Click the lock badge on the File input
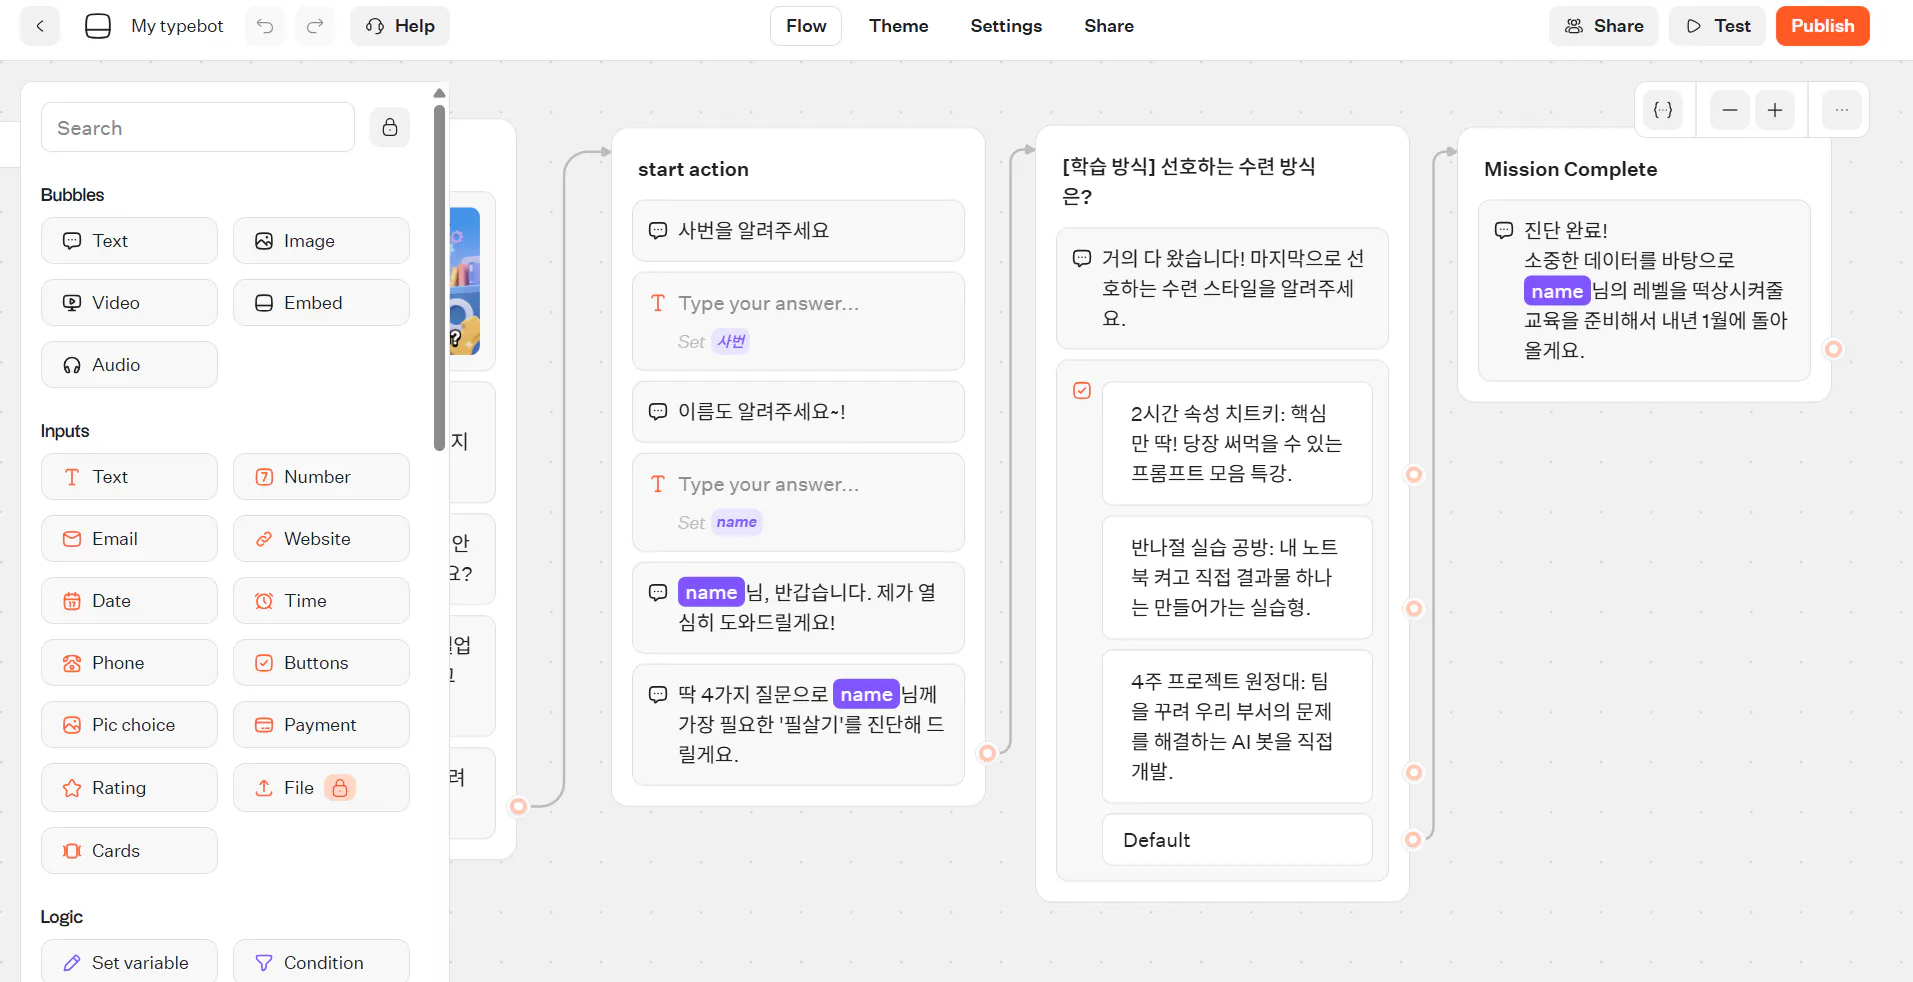This screenshot has height=982, width=1913. click(x=341, y=788)
